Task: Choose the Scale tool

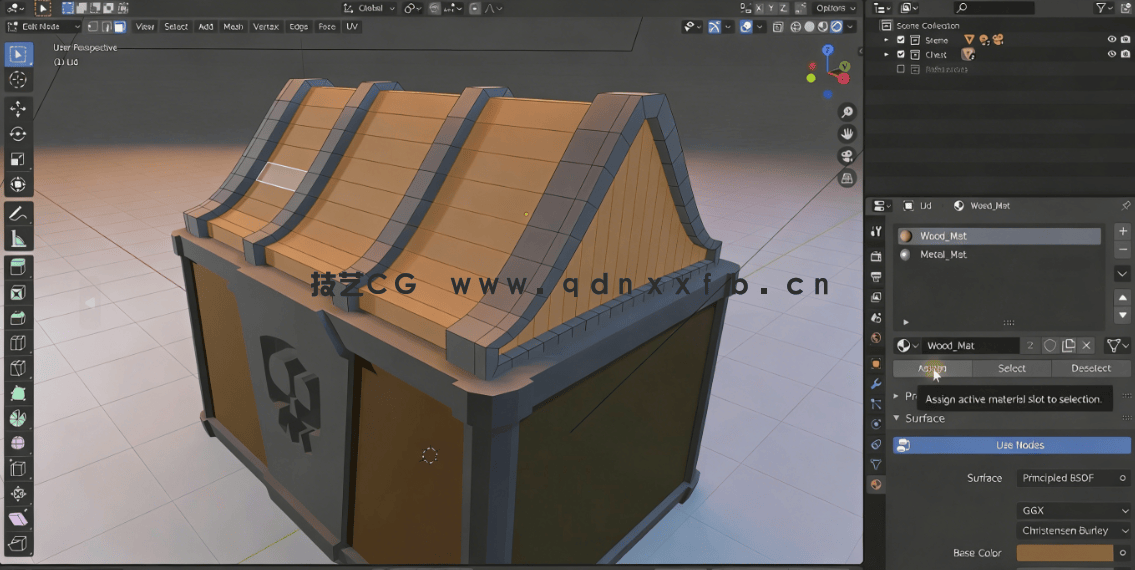Action: coord(18,159)
